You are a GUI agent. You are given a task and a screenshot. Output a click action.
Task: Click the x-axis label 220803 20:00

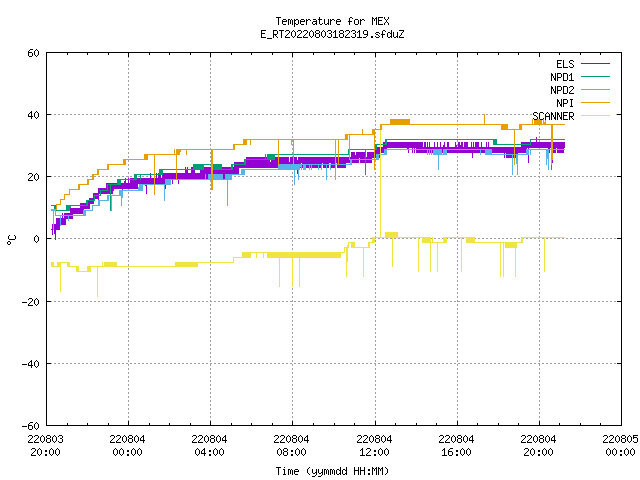click(x=45, y=446)
